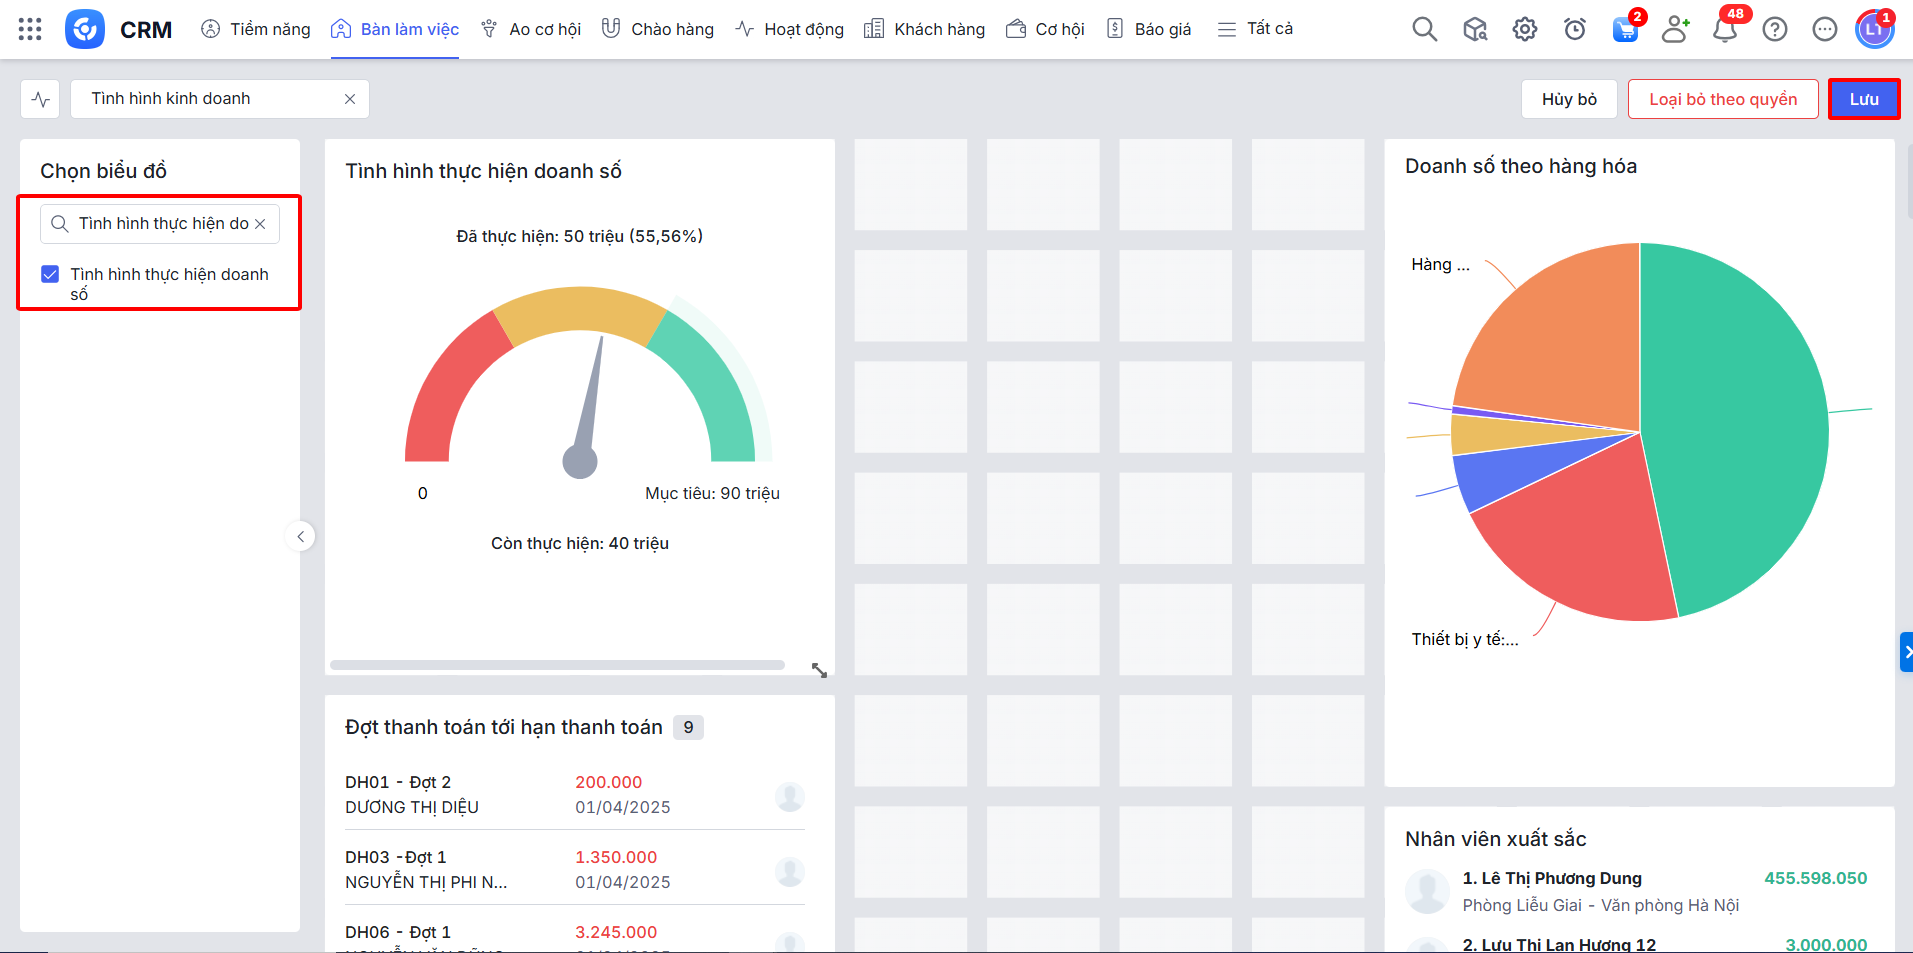Click the resize handle on doanh số chart
1913x953 pixels.
click(819, 670)
